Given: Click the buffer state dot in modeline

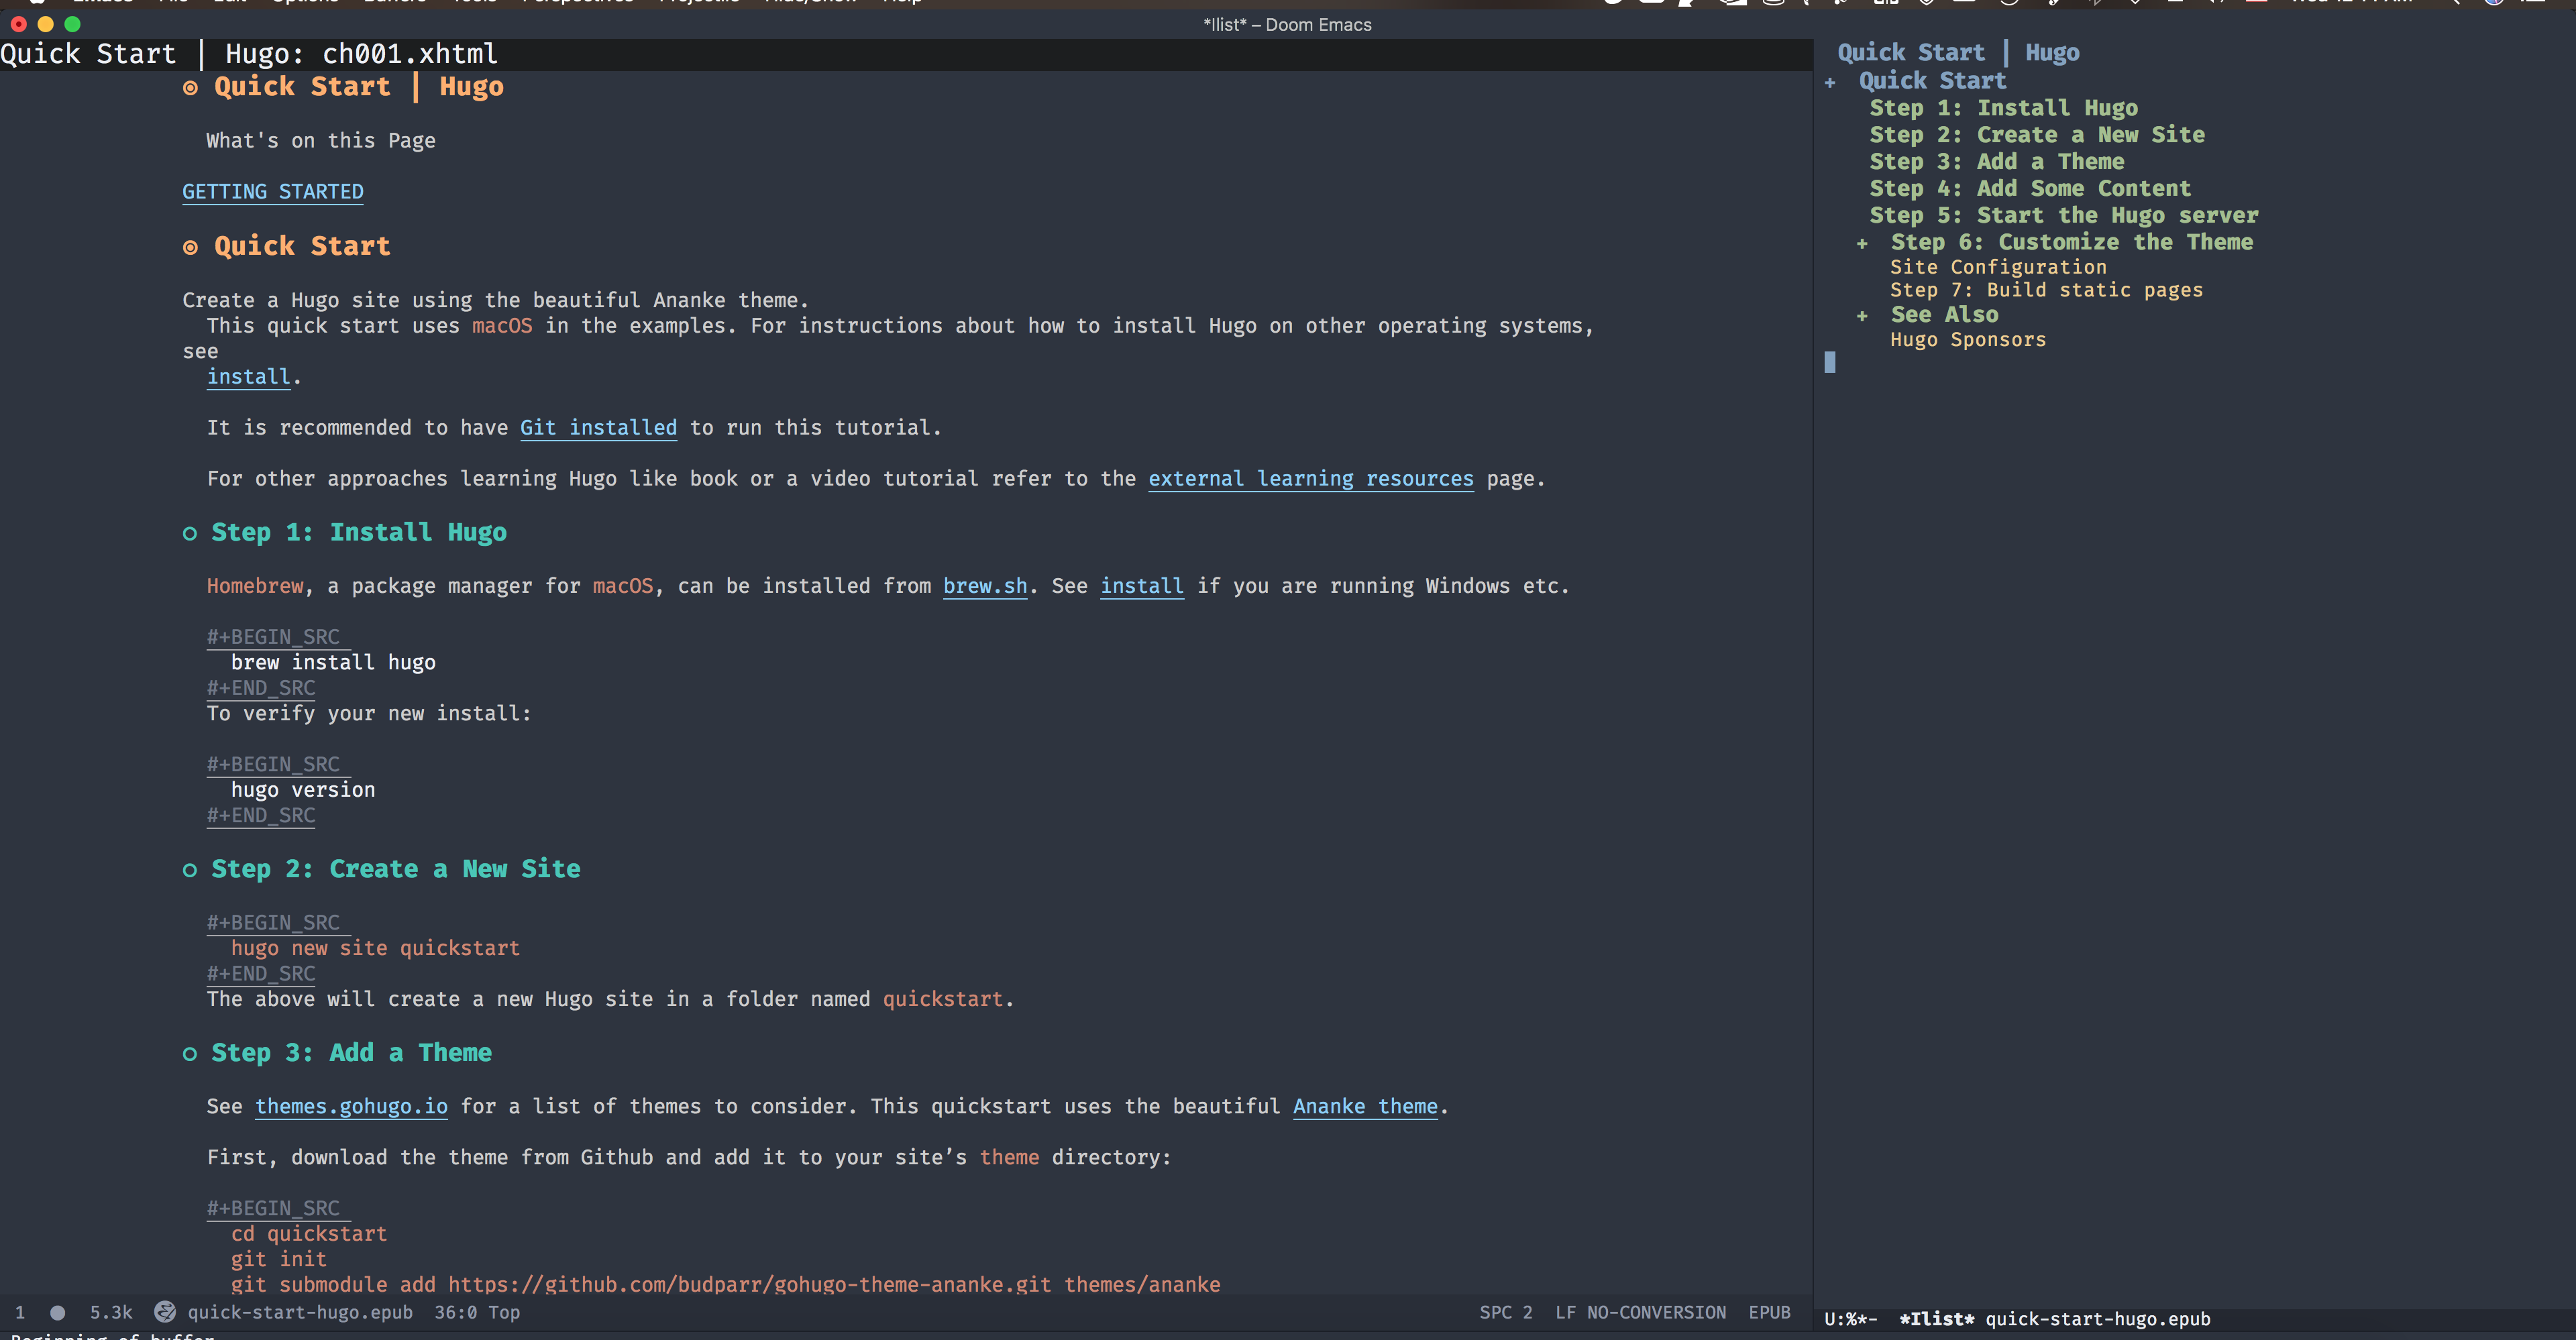Looking at the screenshot, I should pos(58,1313).
